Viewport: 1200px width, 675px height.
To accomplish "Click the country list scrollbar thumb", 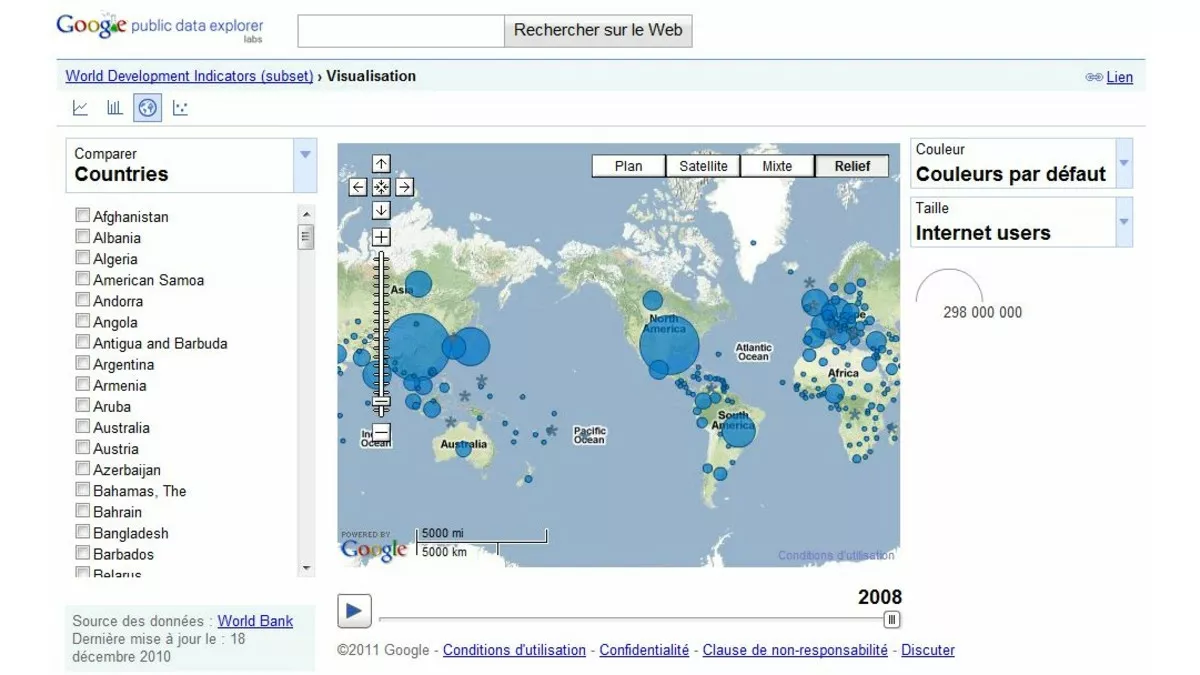I will tap(306, 237).
